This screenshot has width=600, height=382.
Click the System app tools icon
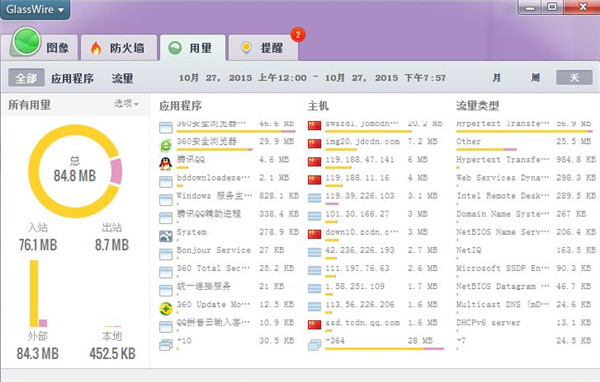166,236
